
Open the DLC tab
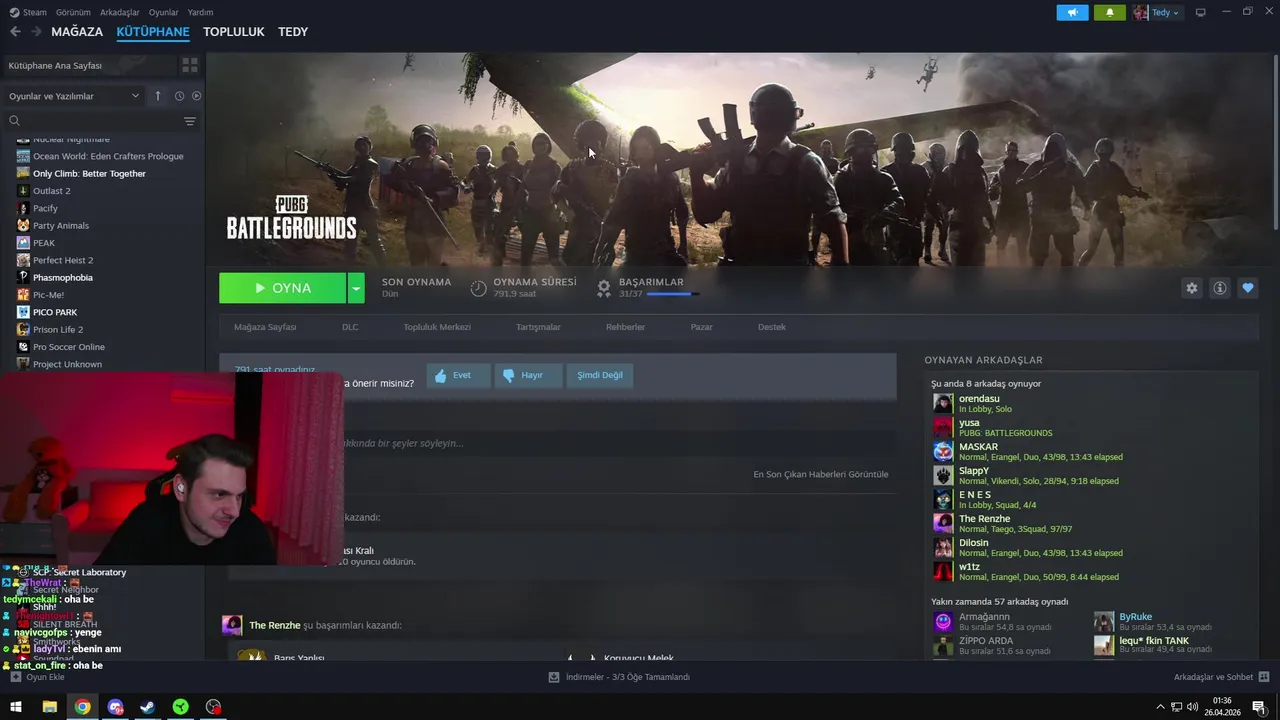pos(350,327)
